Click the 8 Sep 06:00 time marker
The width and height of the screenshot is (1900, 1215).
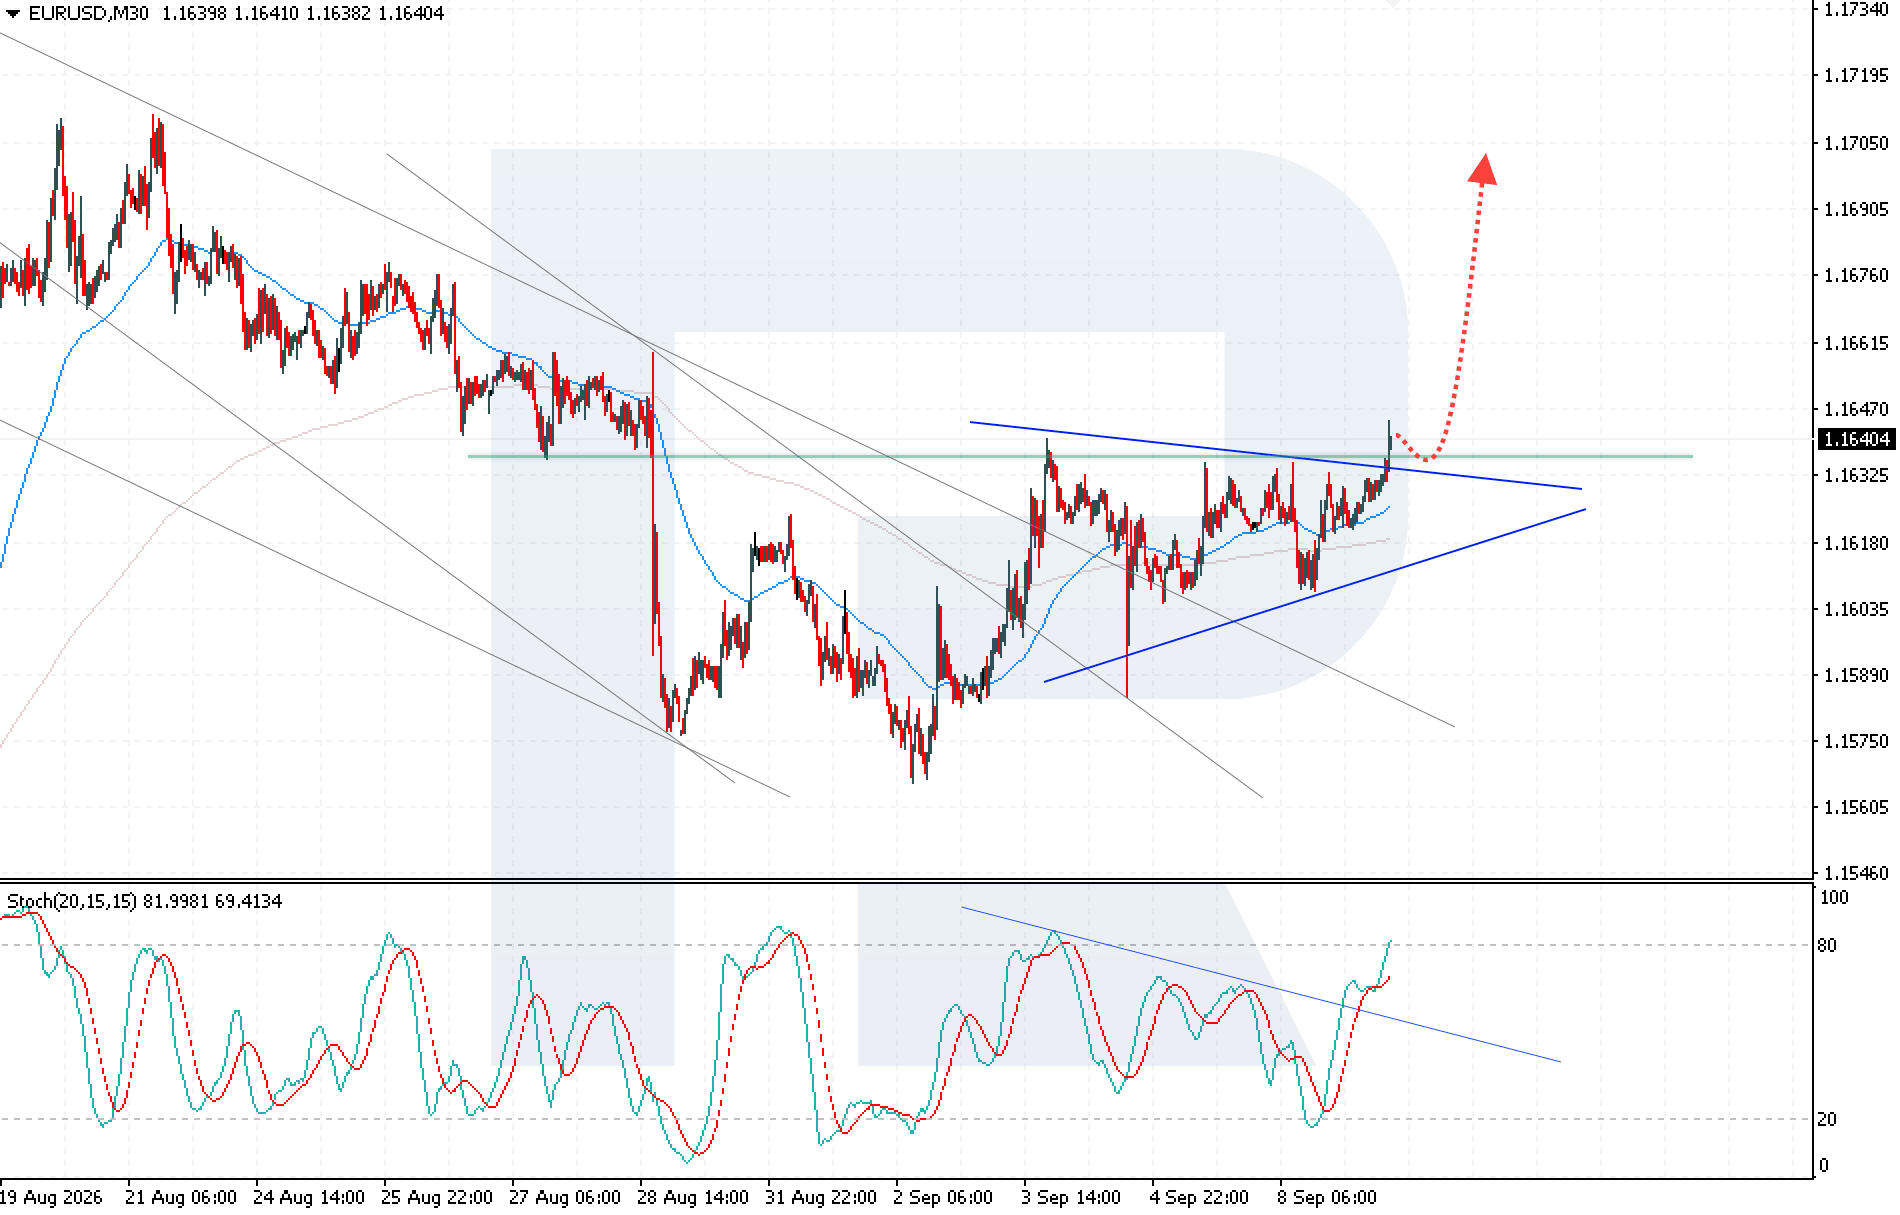1327,1197
